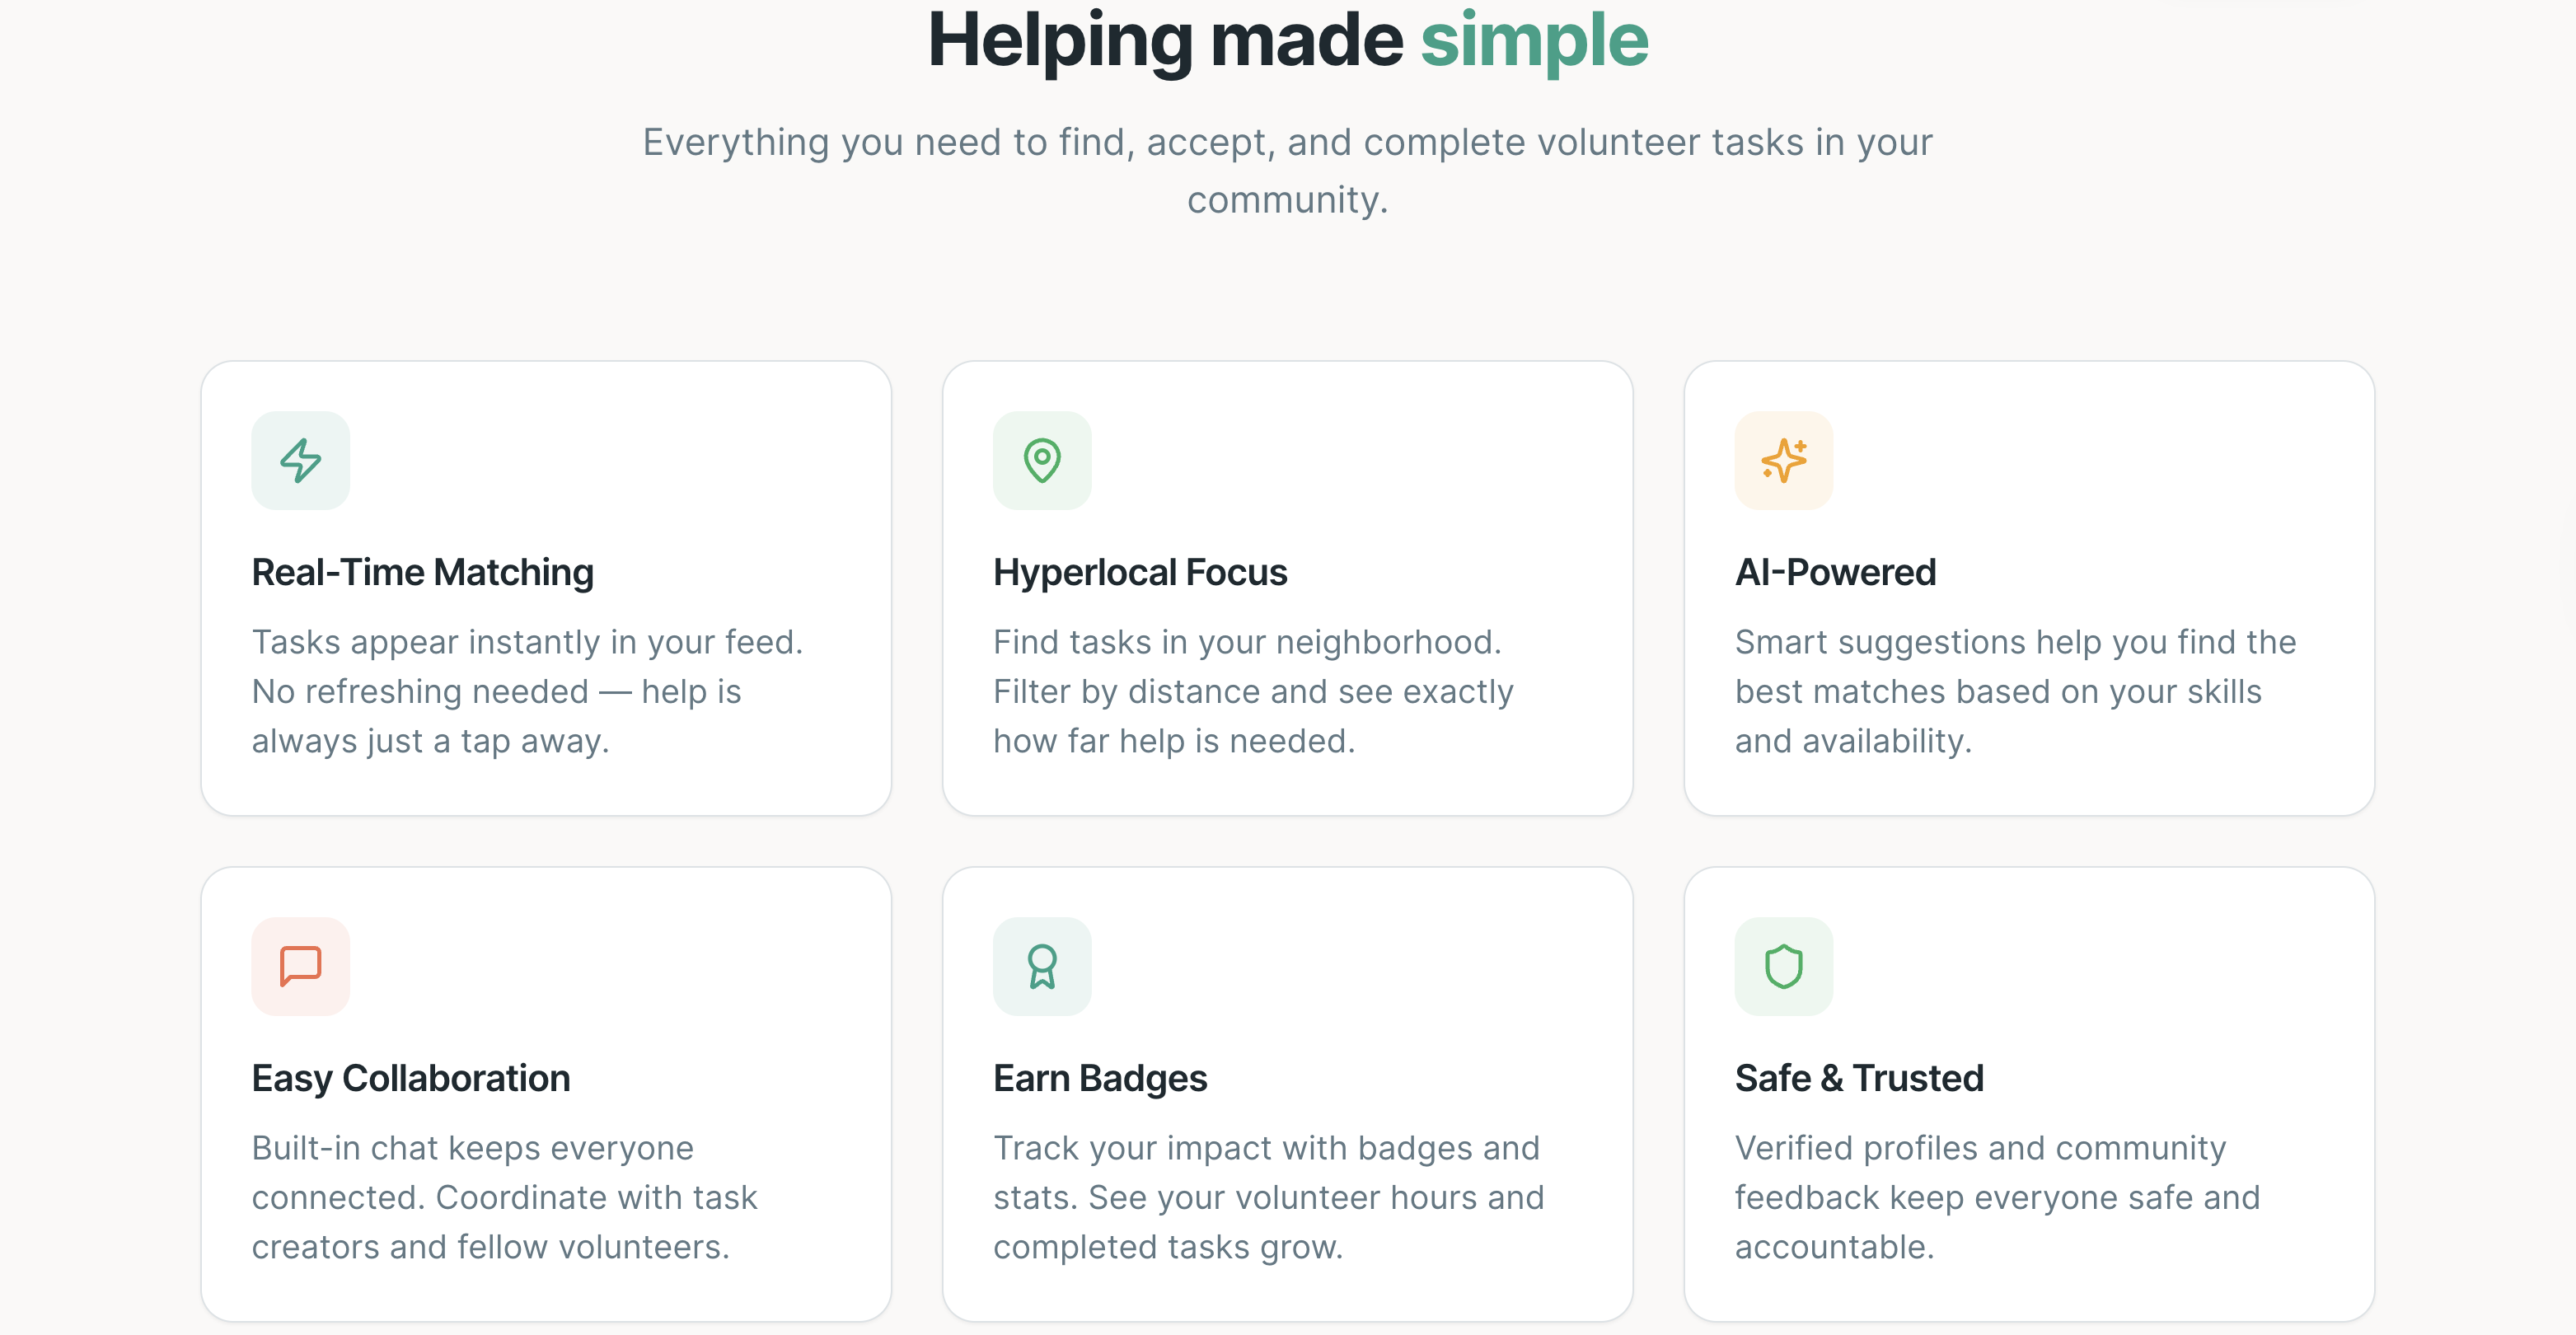Screen dimensions: 2576x1335
Task: Click the sparkles AI-Powered icon
Action: pos(1784,460)
